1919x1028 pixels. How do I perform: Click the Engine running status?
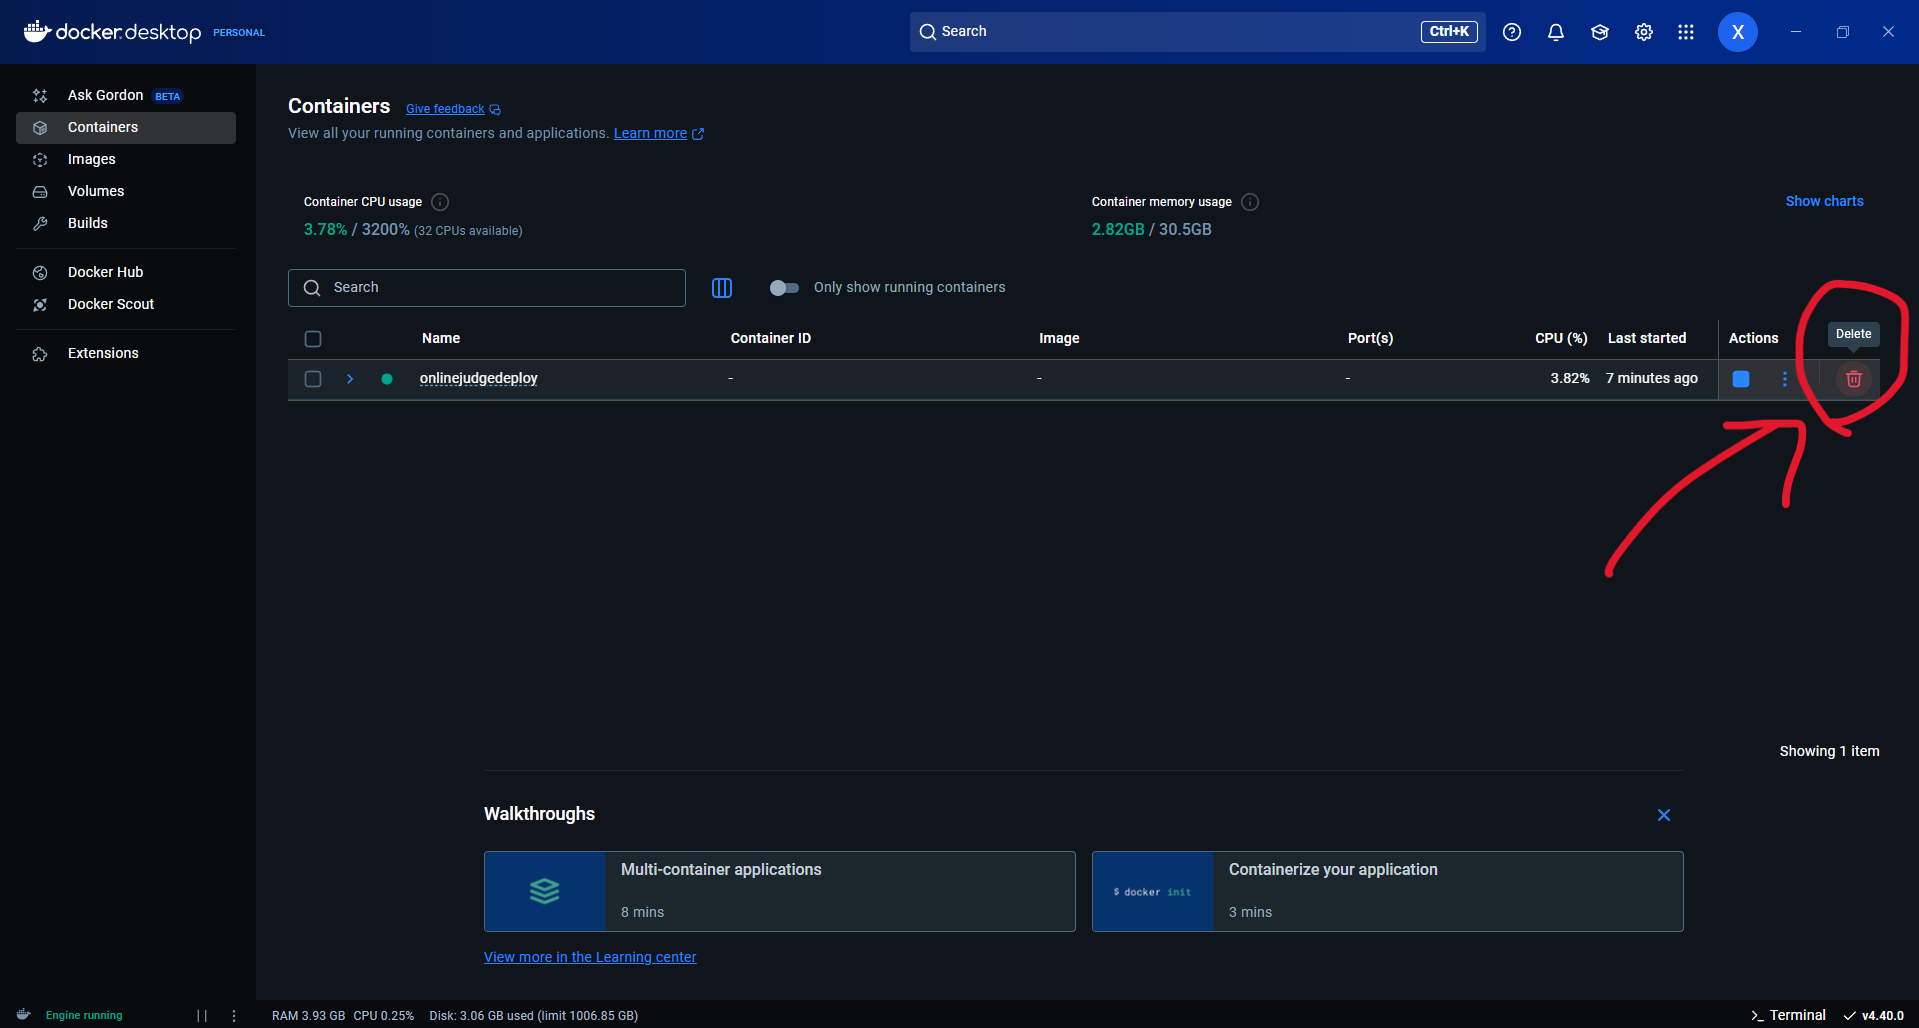[84, 1015]
